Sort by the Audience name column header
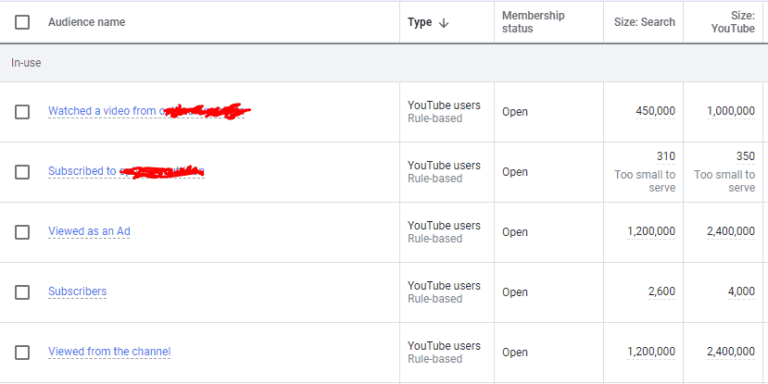This screenshot has width=768, height=384. (87, 22)
